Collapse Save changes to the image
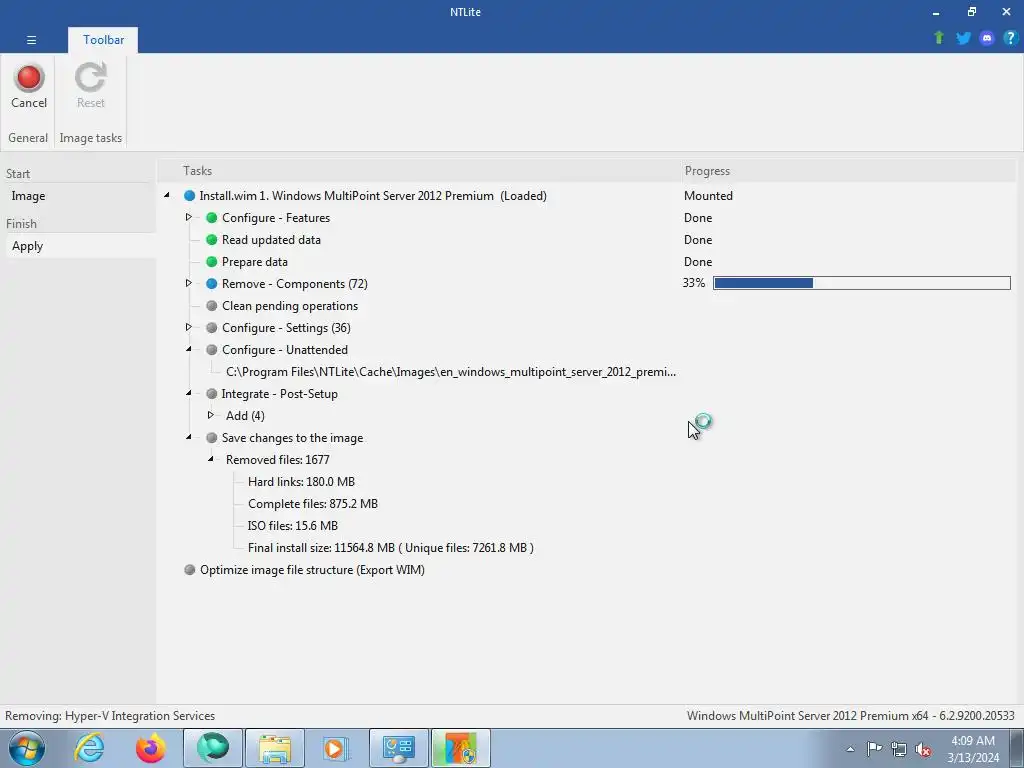This screenshot has height=768, width=1024. (189, 437)
